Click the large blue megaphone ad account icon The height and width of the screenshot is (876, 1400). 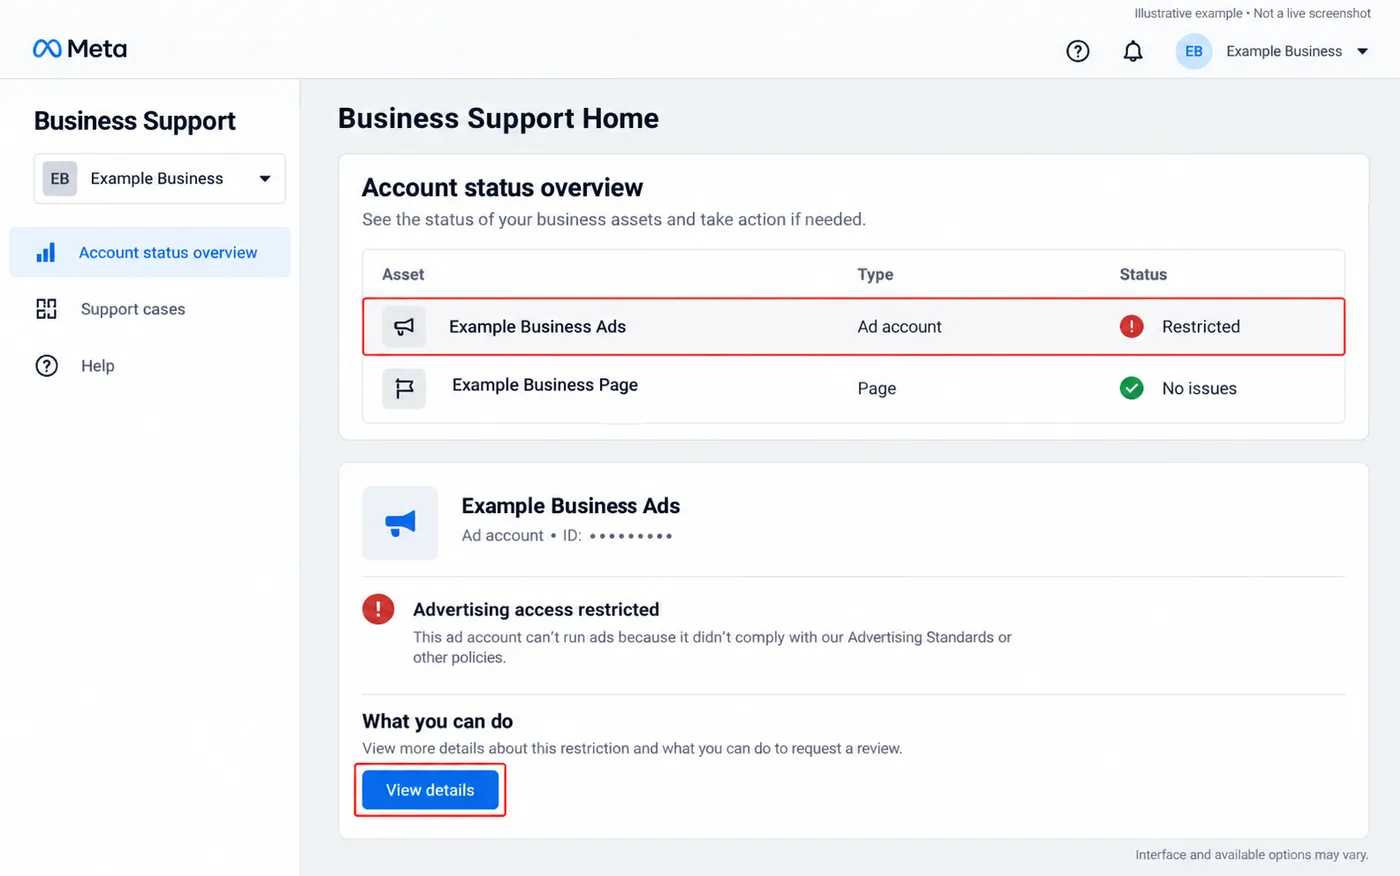pyautogui.click(x=400, y=523)
